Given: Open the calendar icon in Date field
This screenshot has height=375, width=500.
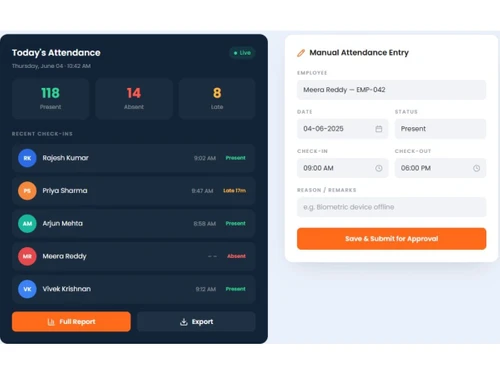Looking at the screenshot, I should tap(379, 129).
